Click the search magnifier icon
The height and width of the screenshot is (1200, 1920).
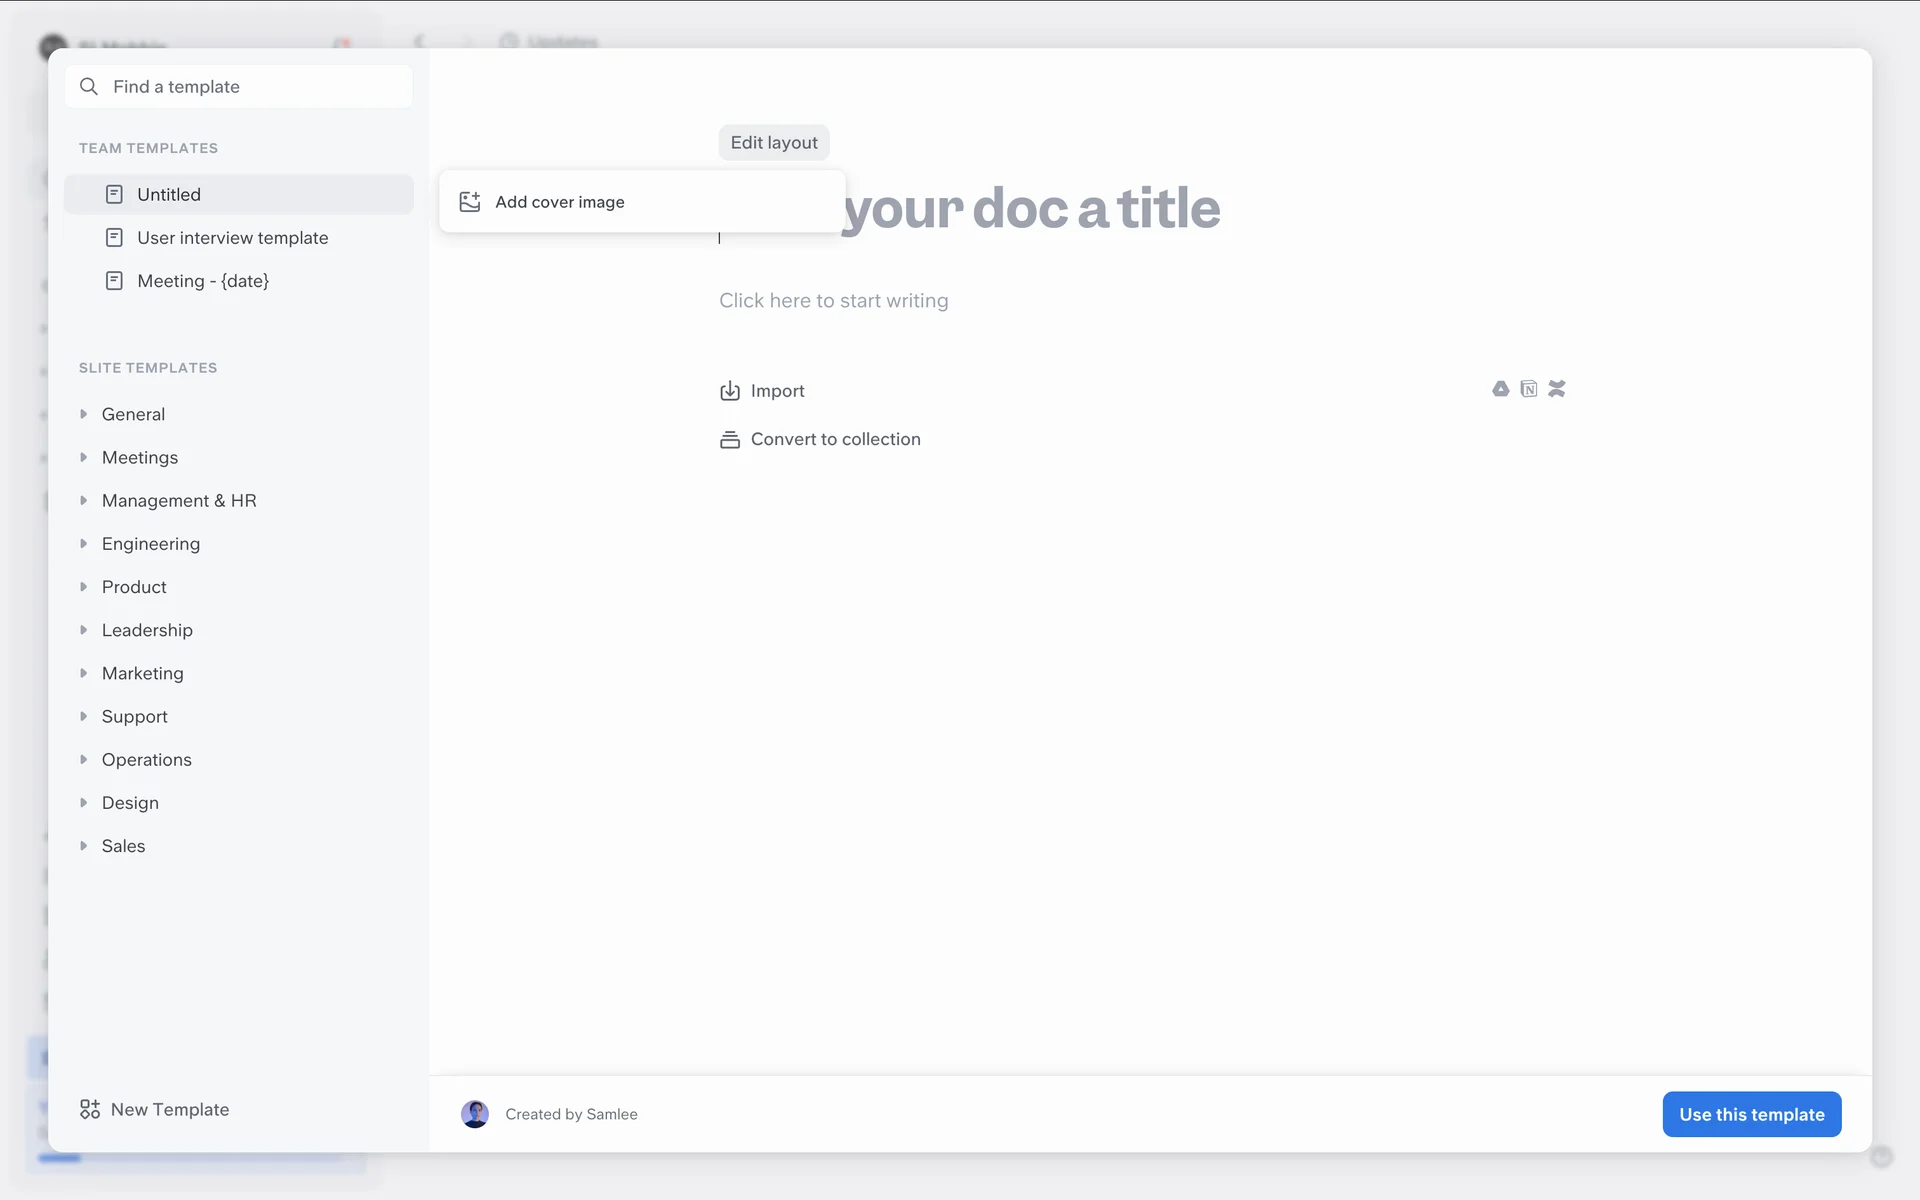click(x=89, y=87)
